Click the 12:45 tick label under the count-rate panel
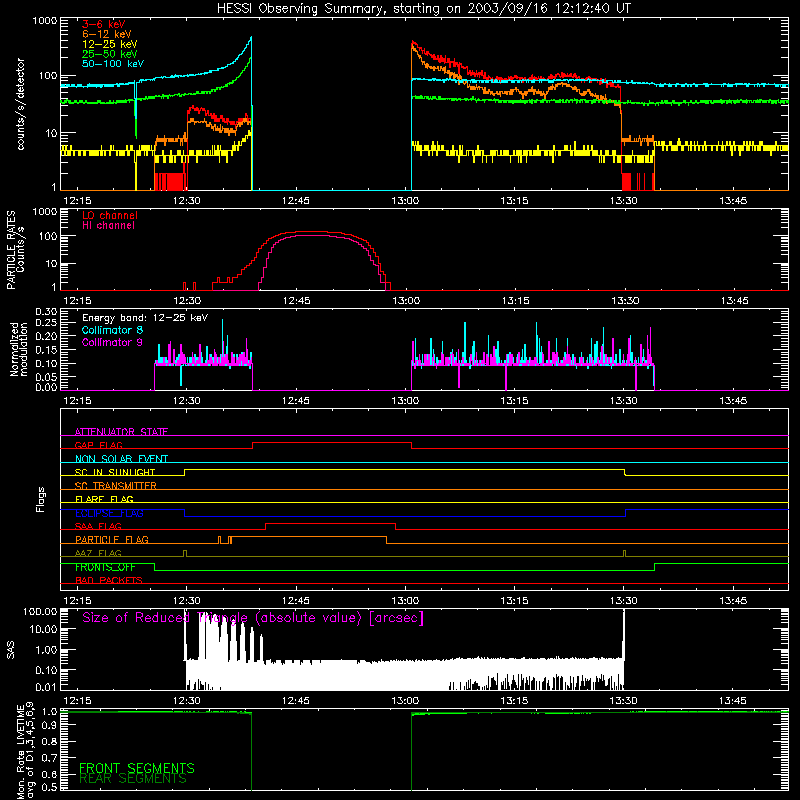Viewport: 800px width, 800px height. click(296, 201)
